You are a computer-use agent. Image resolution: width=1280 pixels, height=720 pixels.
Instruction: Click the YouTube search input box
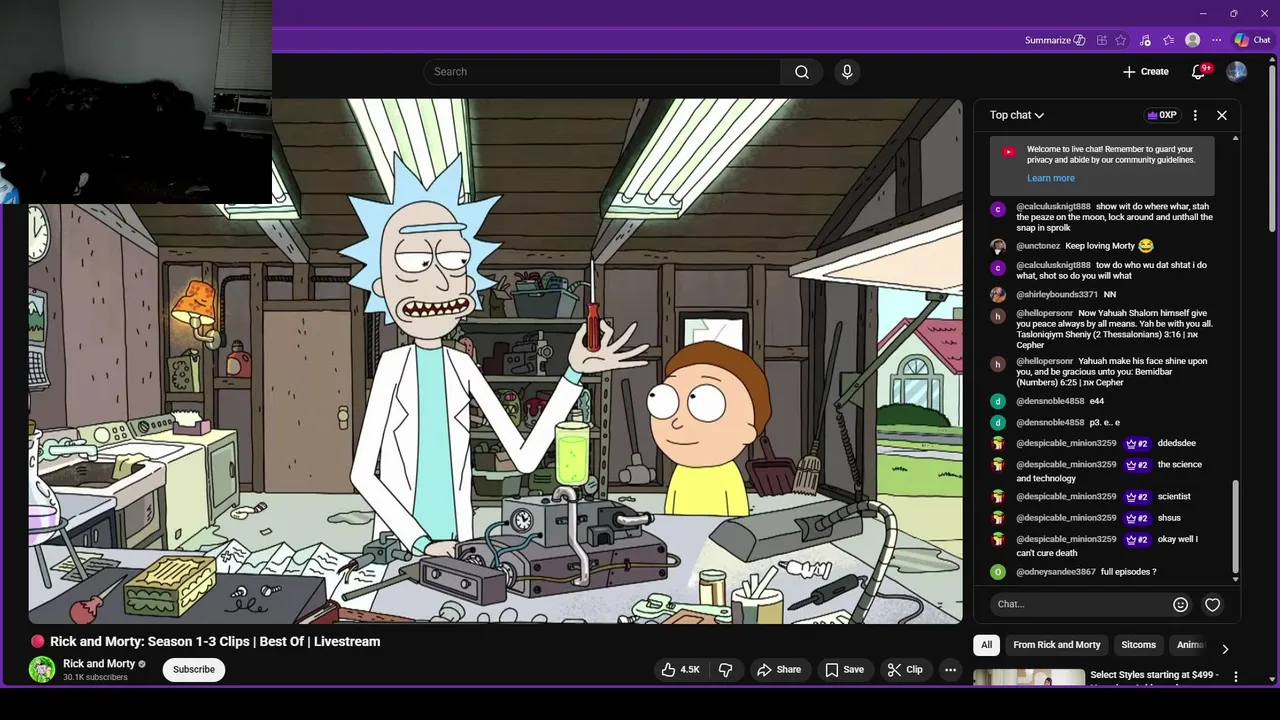click(603, 72)
